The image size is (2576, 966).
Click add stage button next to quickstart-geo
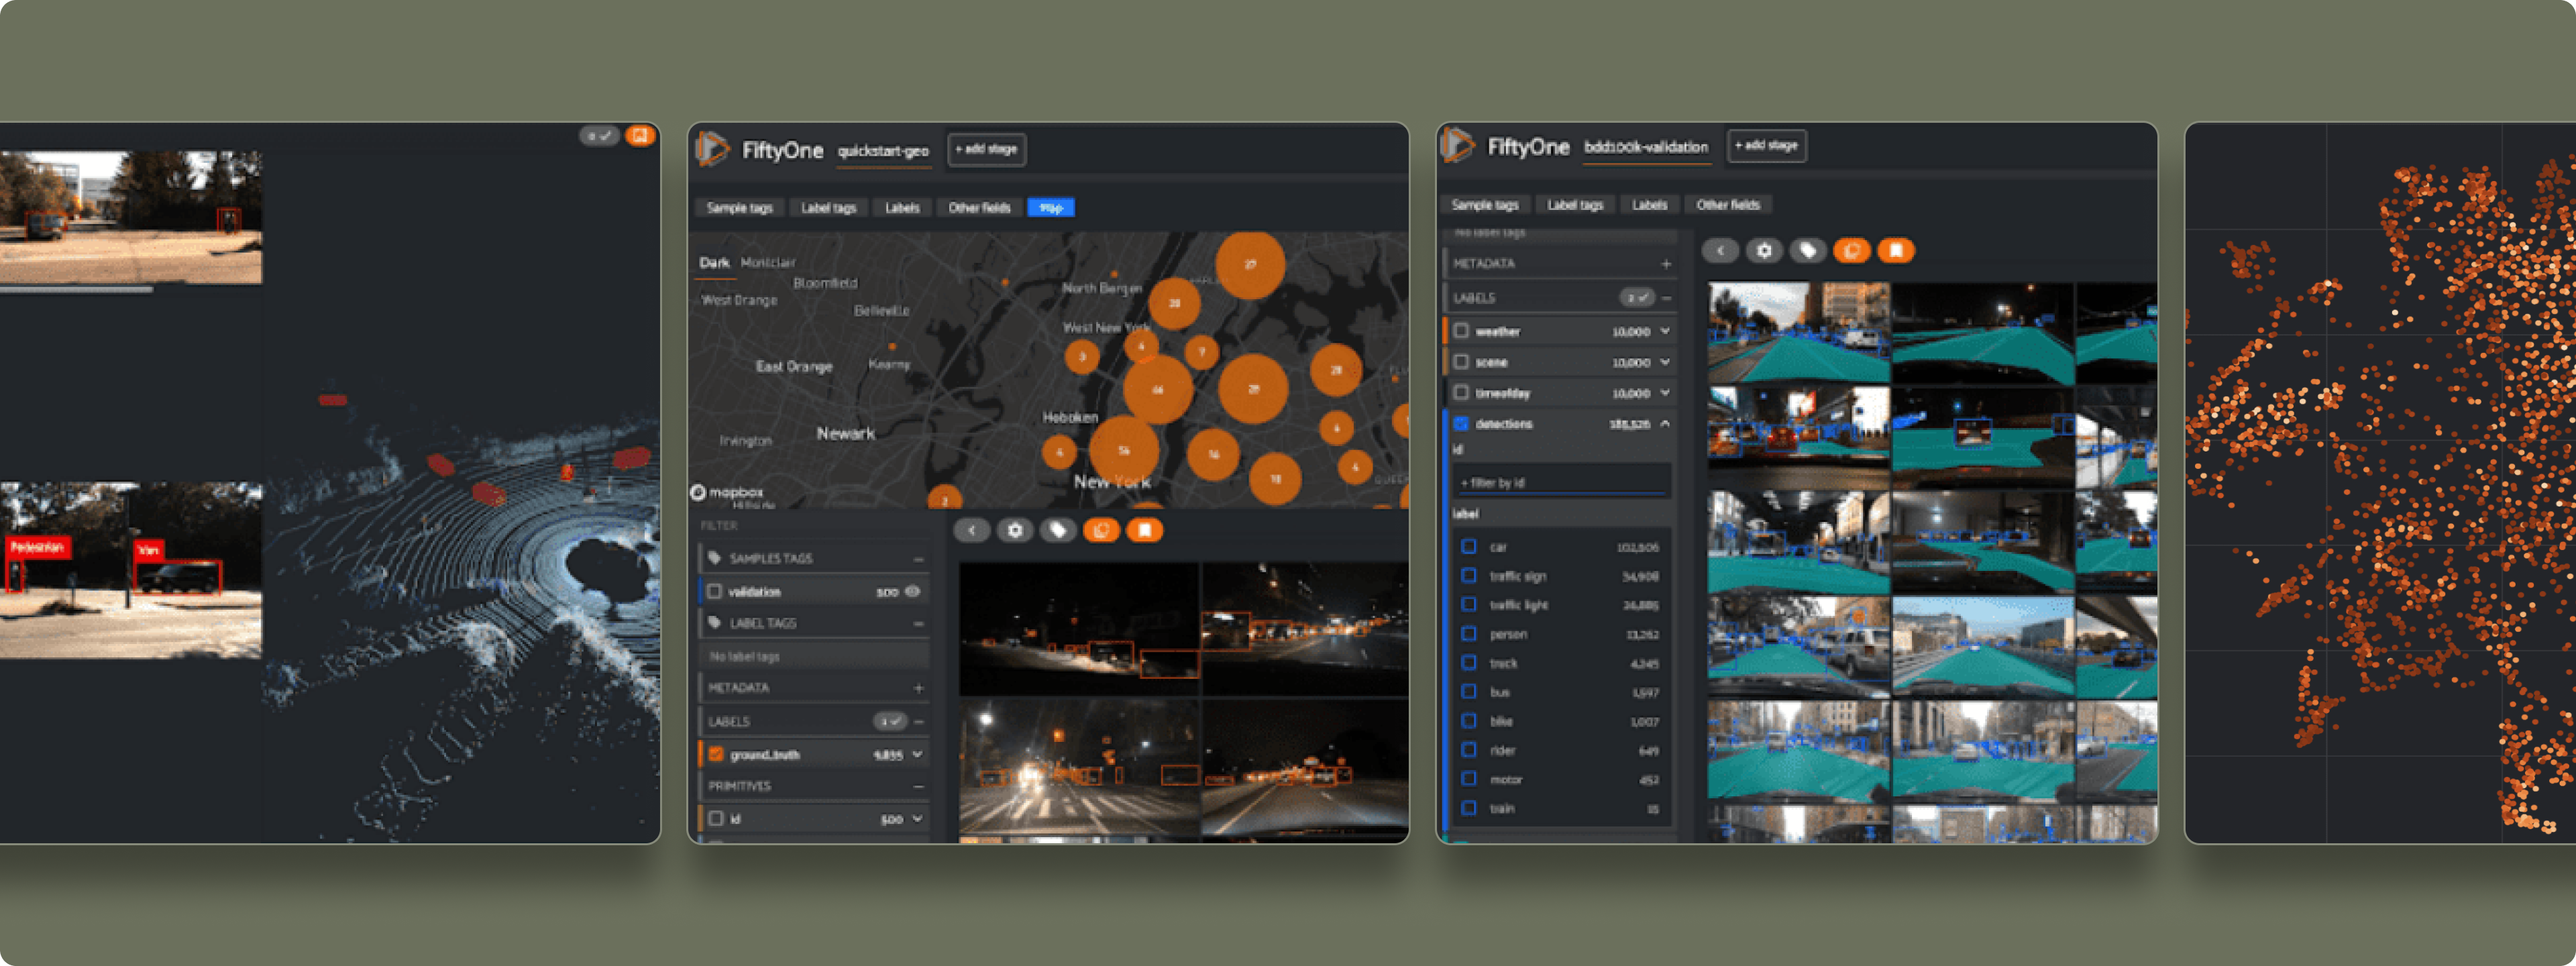pos(986,149)
